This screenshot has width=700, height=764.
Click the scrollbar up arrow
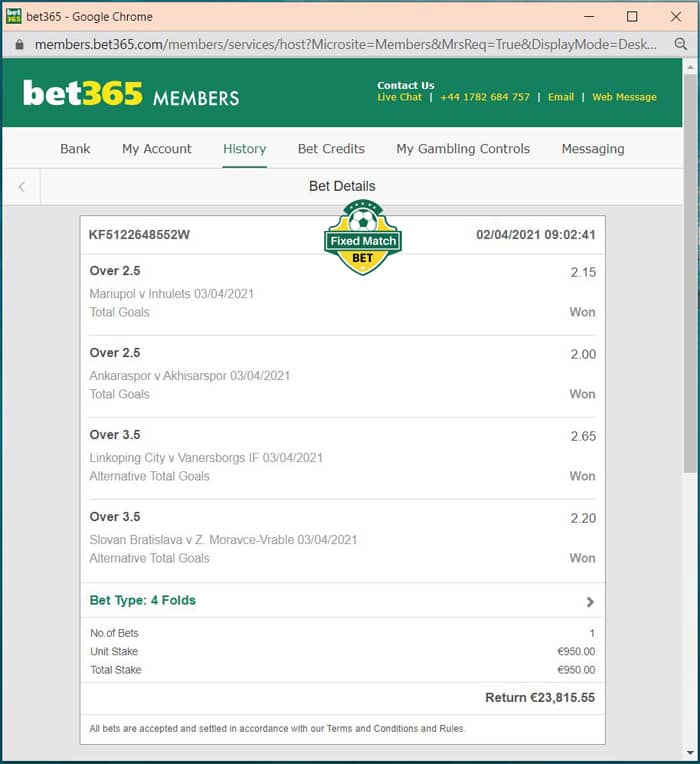690,67
